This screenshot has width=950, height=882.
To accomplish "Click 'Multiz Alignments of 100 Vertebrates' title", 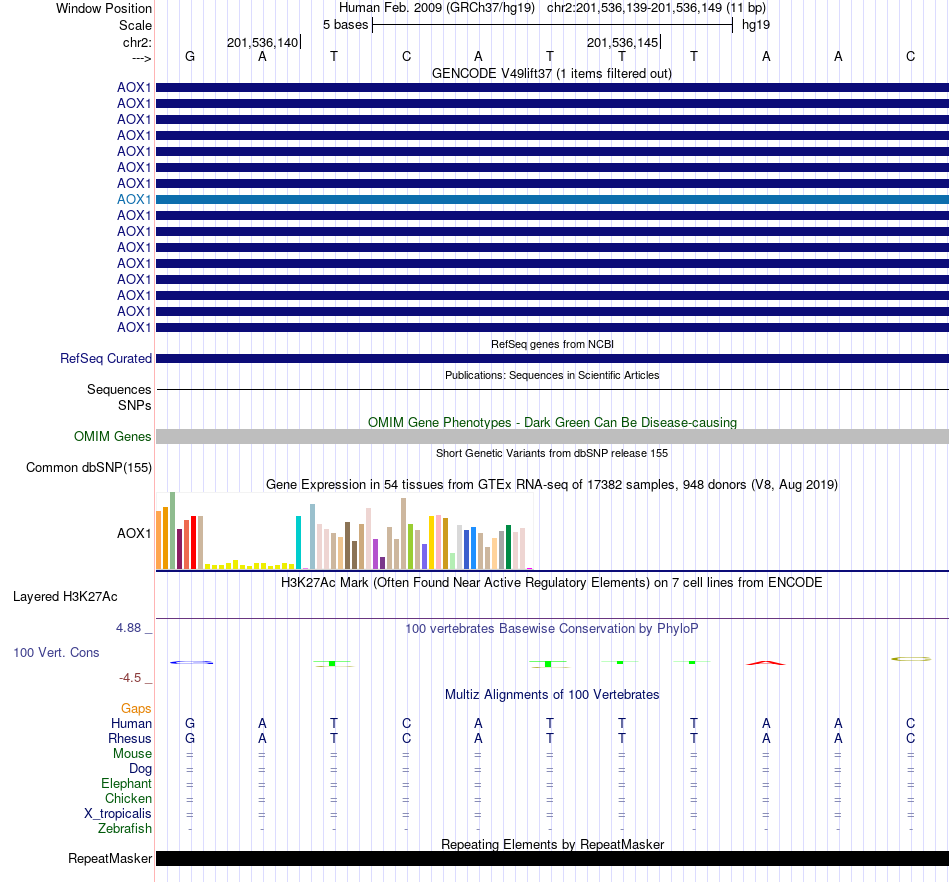I will tap(552, 695).
